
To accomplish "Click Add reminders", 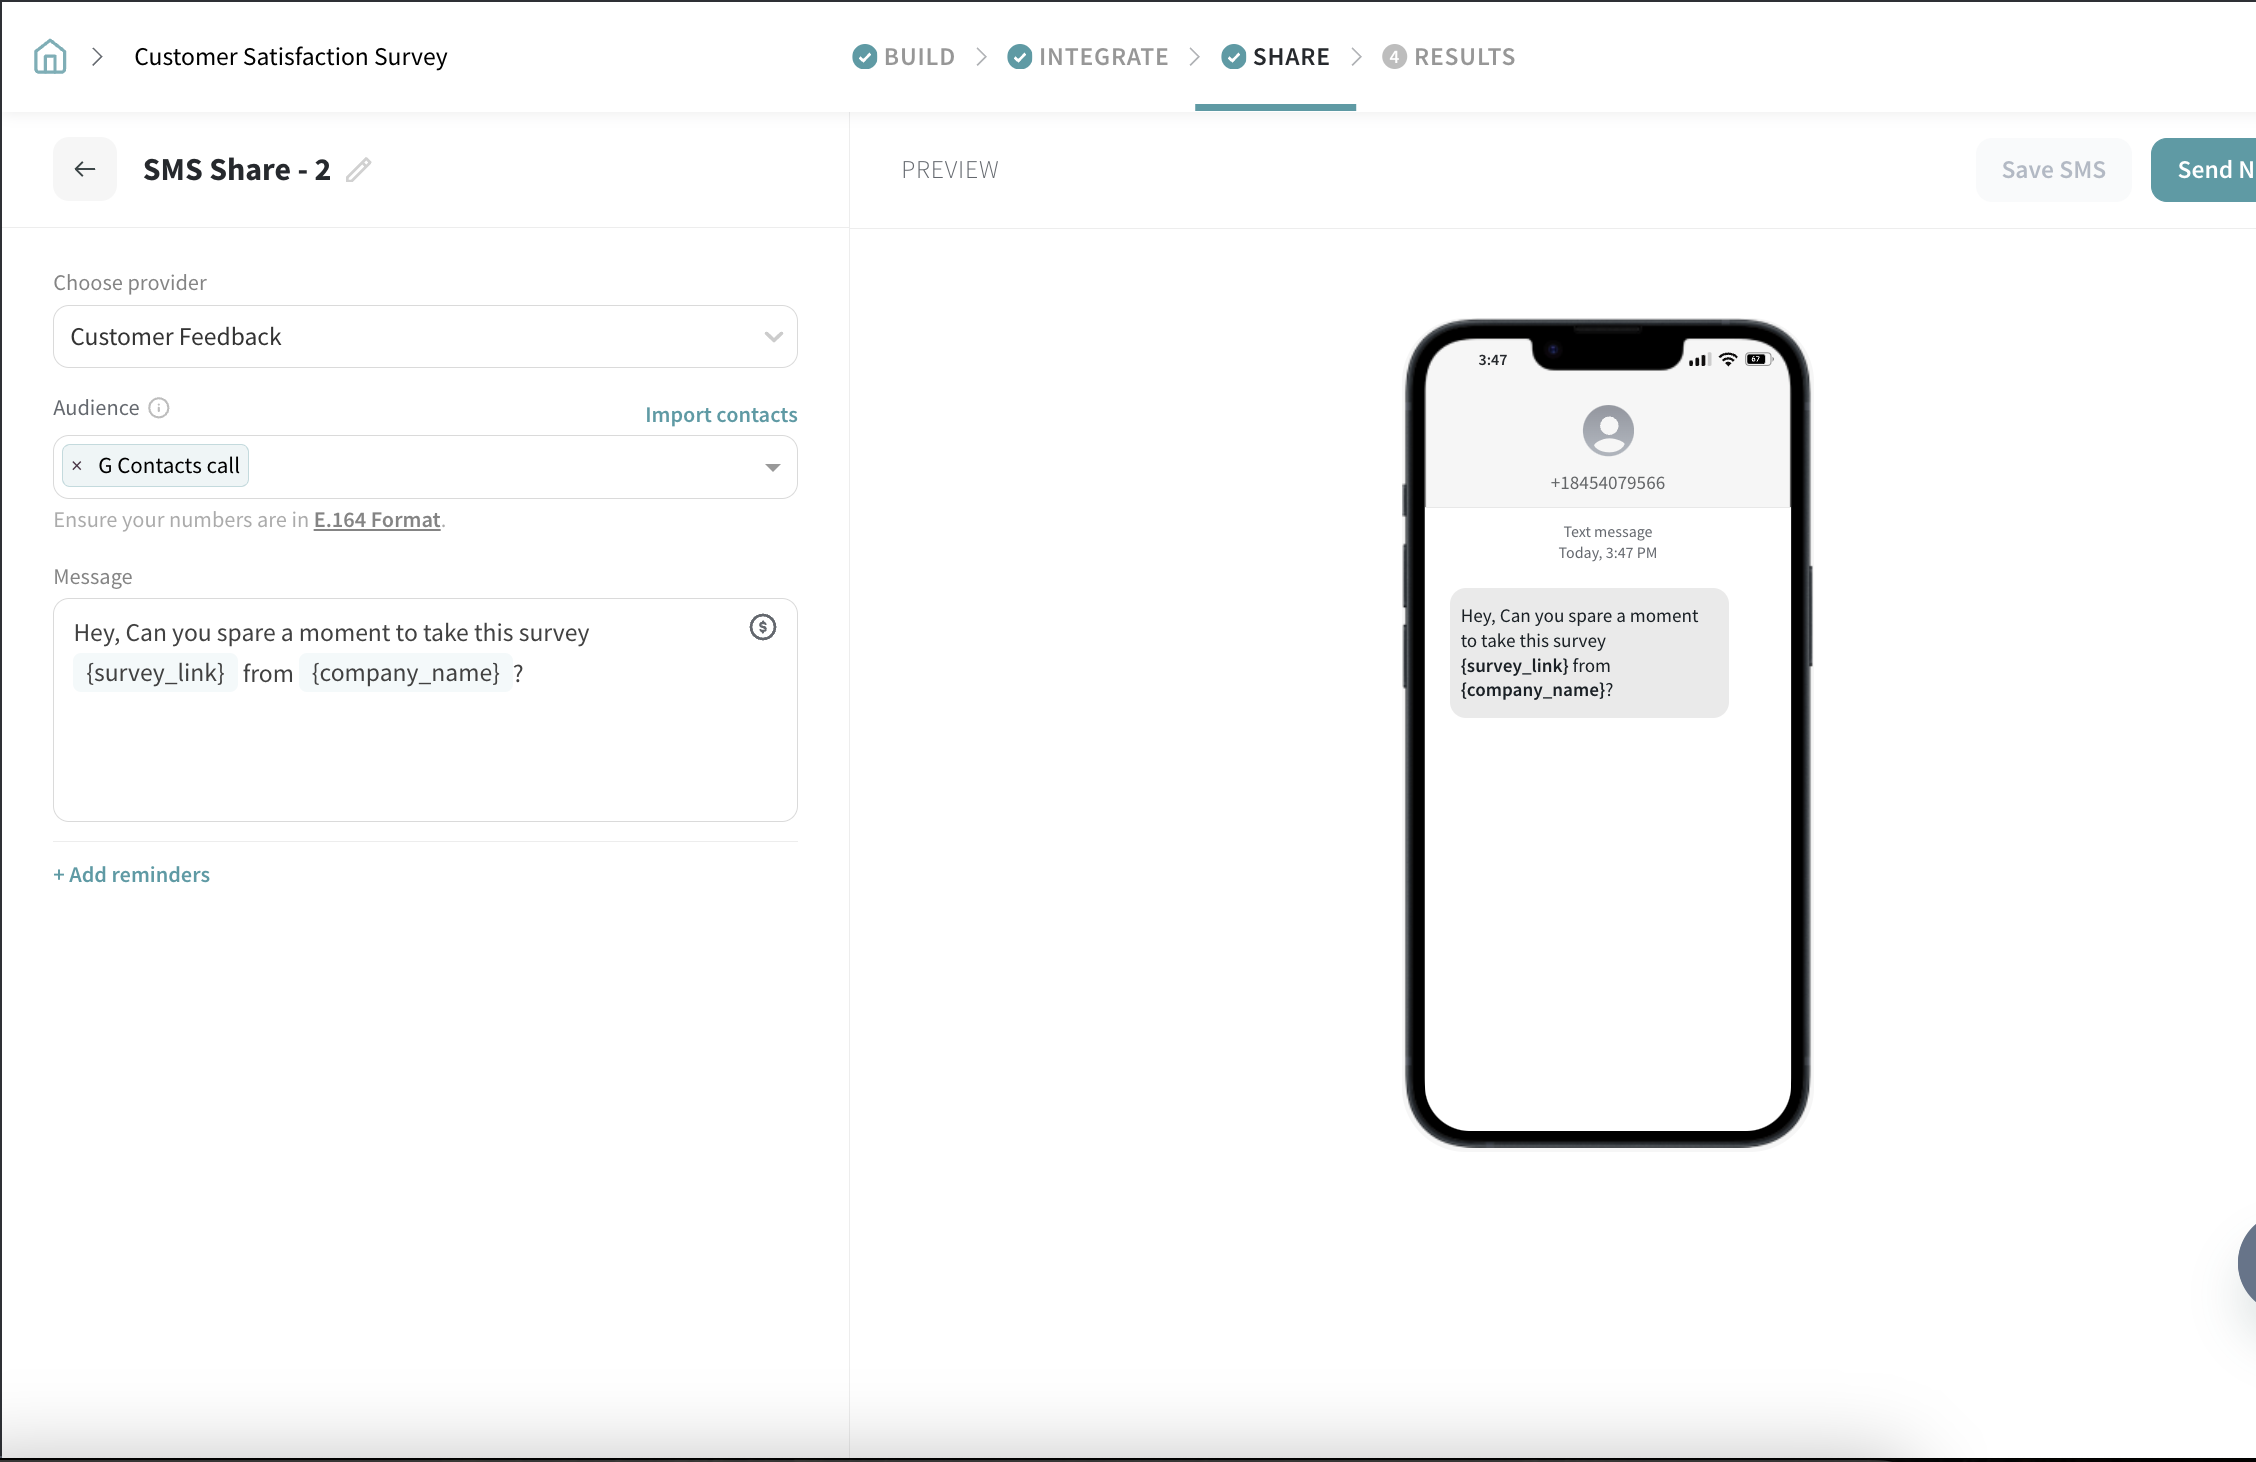I will (x=132, y=875).
